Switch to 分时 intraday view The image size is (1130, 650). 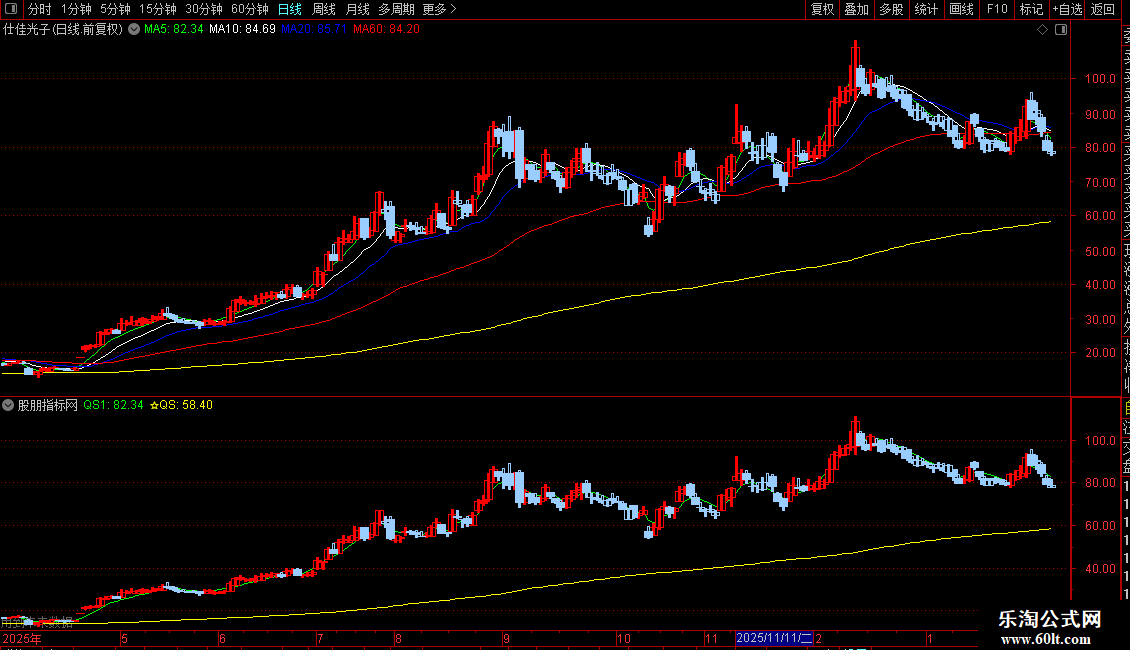coord(40,9)
